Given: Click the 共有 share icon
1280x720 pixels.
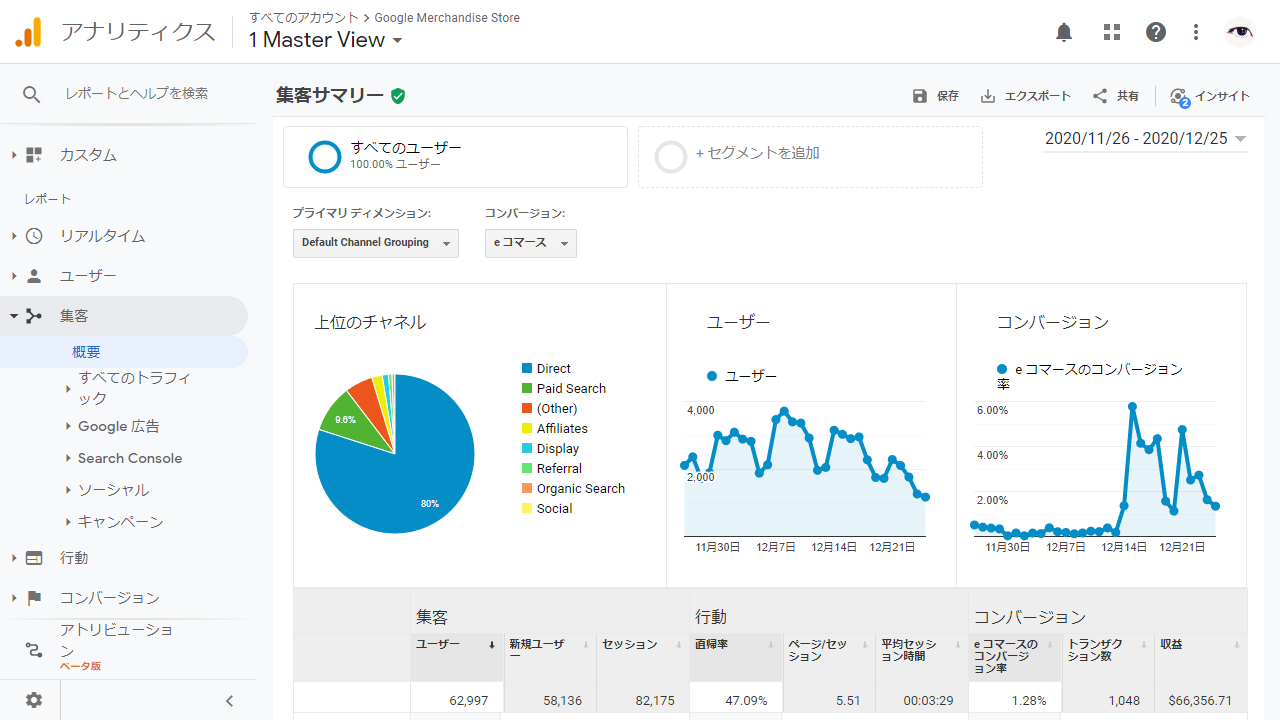Looking at the screenshot, I should click(x=1100, y=96).
